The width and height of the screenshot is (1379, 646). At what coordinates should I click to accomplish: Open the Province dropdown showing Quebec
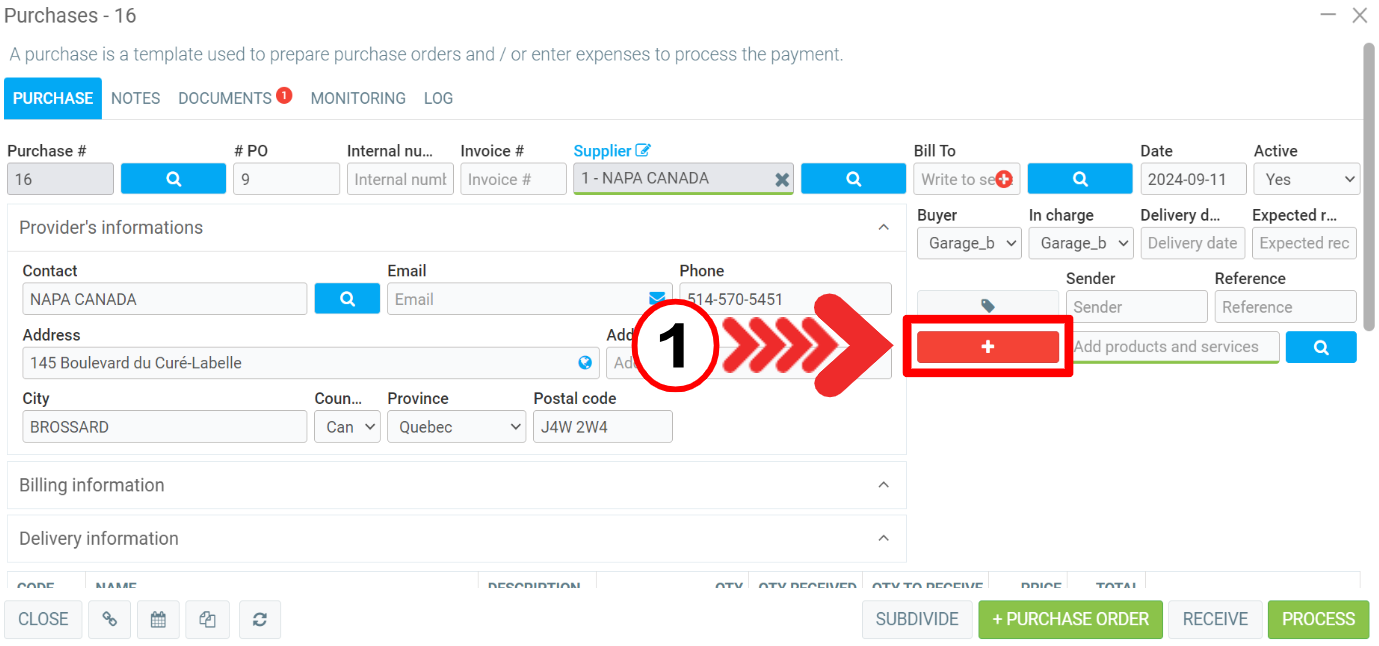456,427
